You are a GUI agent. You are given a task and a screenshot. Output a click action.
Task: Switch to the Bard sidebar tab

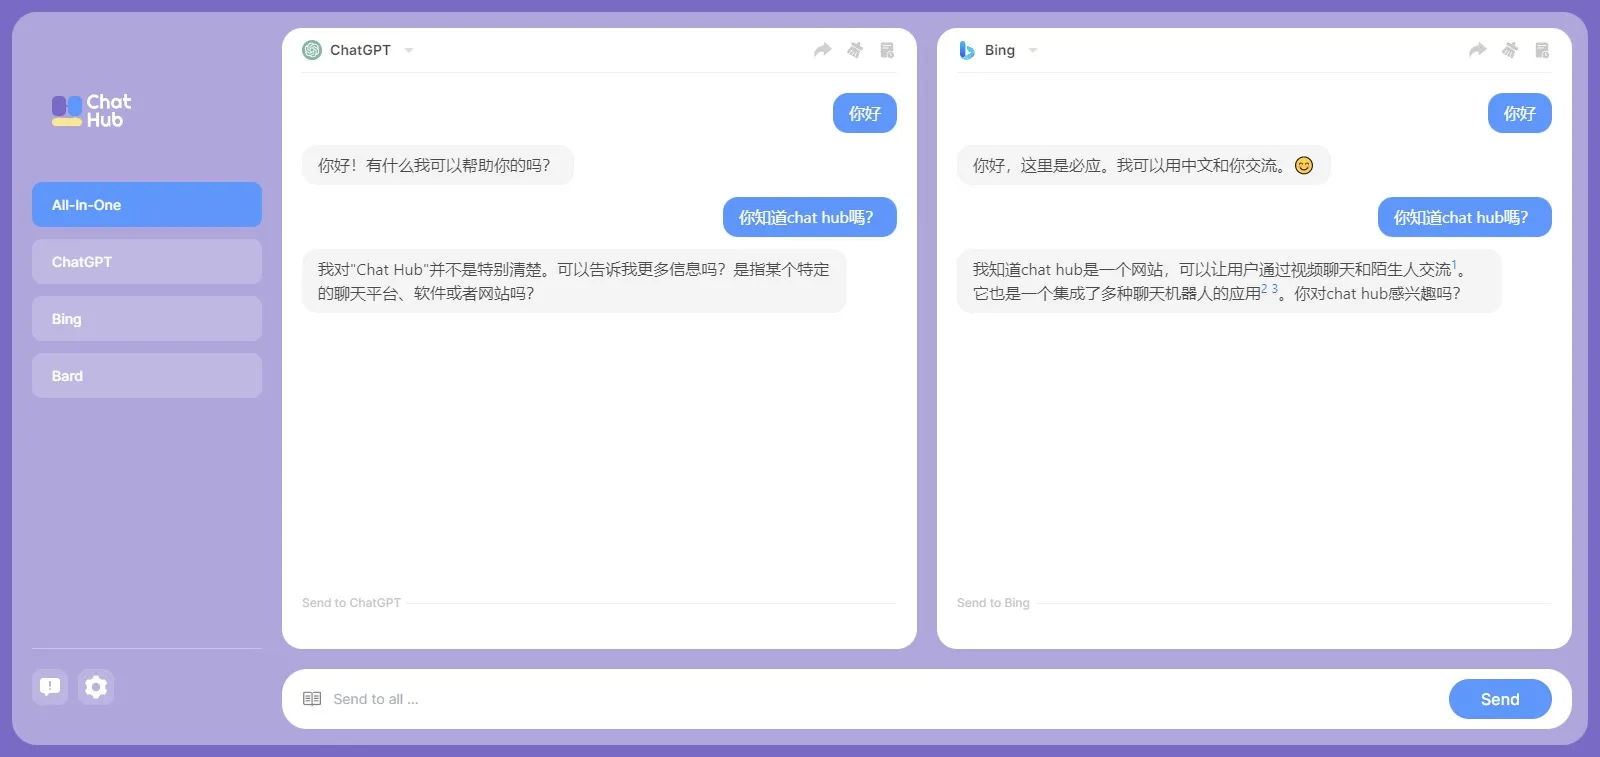coord(147,375)
